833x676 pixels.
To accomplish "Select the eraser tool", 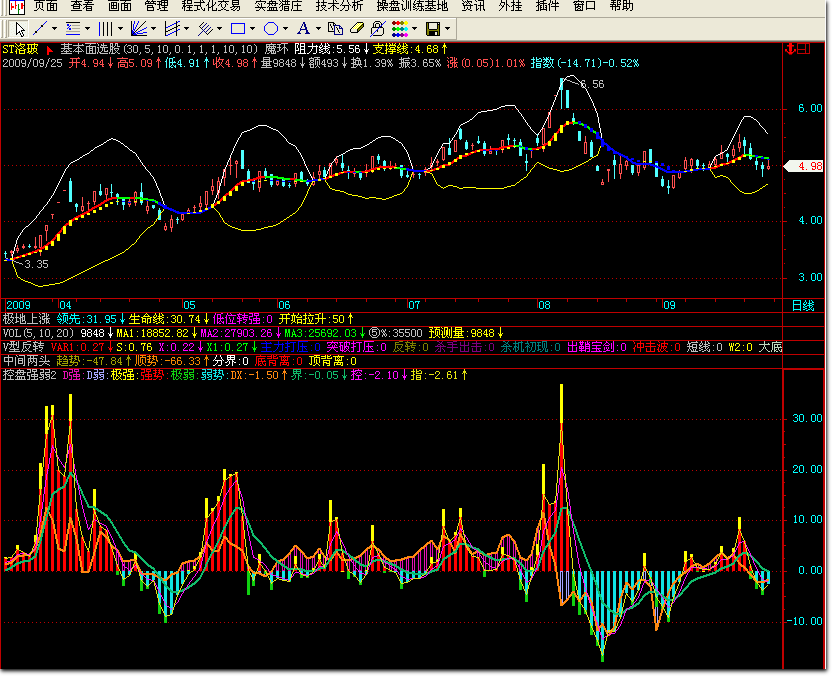I will (x=357, y=29).
